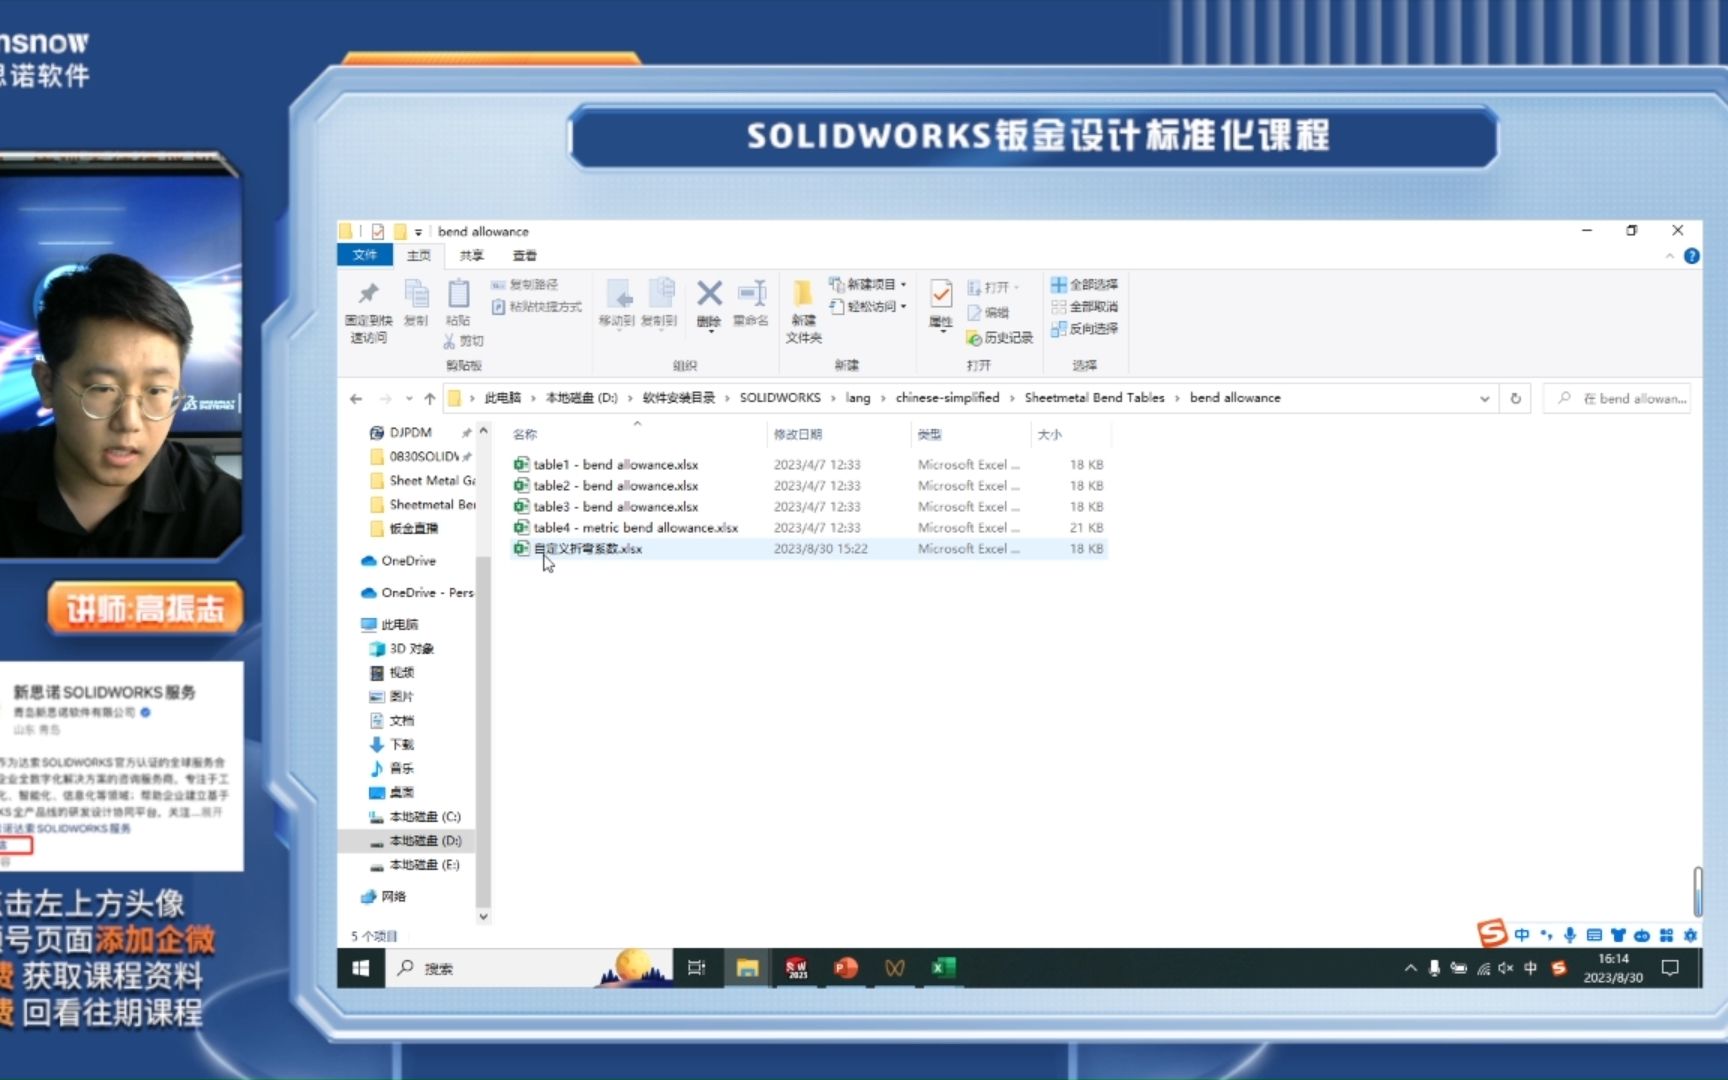Click Sheetmetal Bend Tables in the breadcrumb

pos(1094,398)
